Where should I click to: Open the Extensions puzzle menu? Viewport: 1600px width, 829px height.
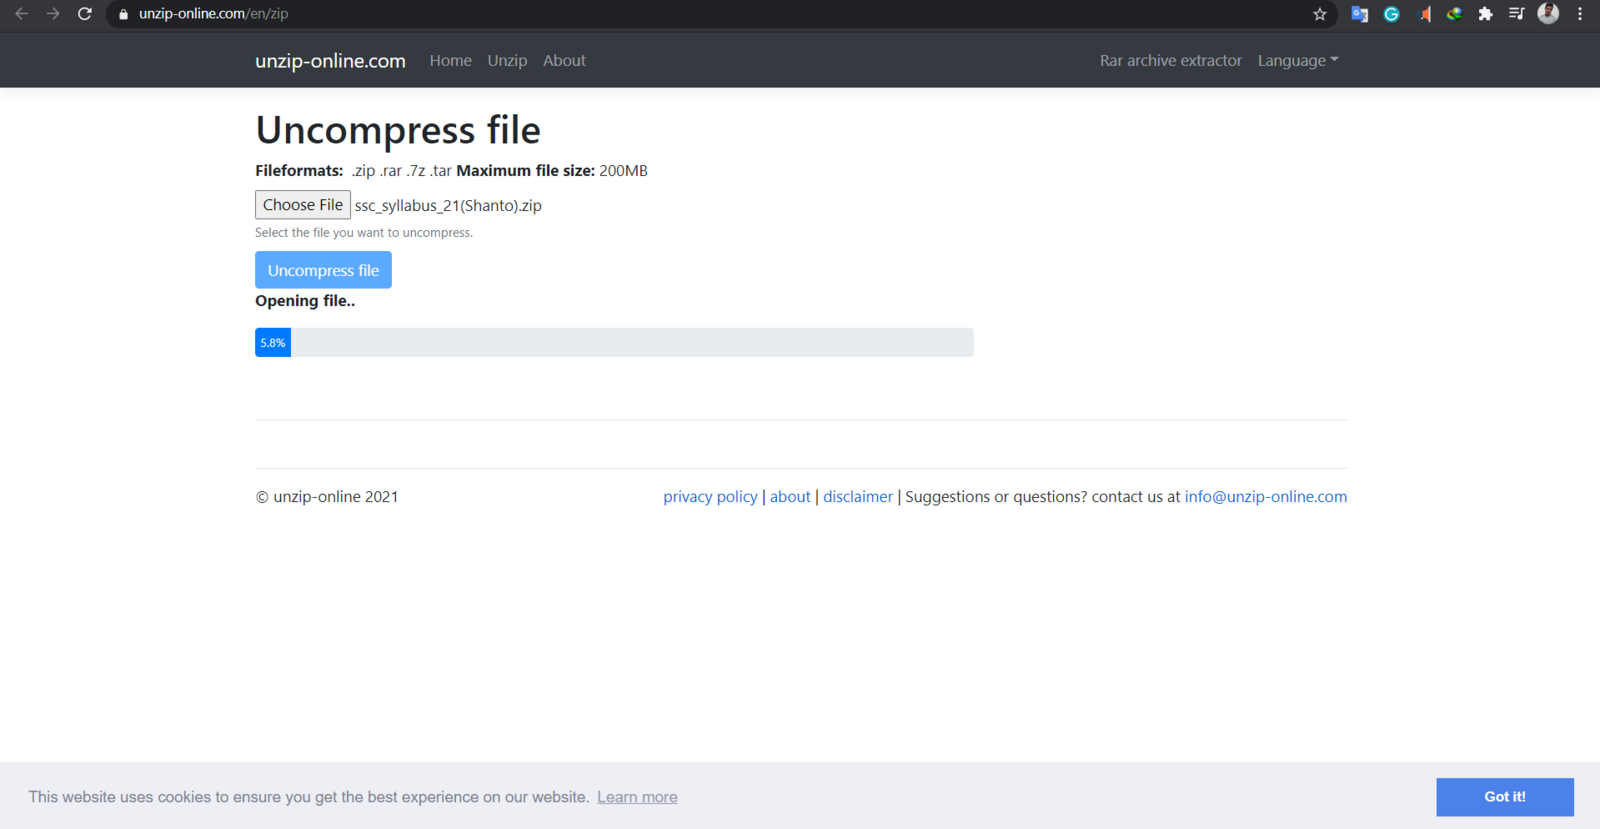tap(1485, 14)
